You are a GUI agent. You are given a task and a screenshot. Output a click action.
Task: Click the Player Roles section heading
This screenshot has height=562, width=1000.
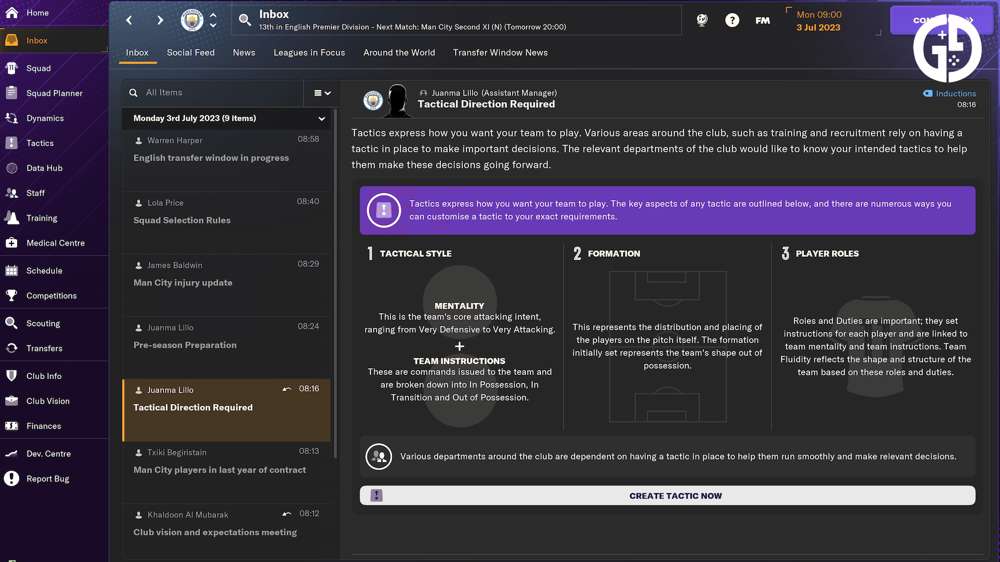pyautogui.click(x=827, y=253)
